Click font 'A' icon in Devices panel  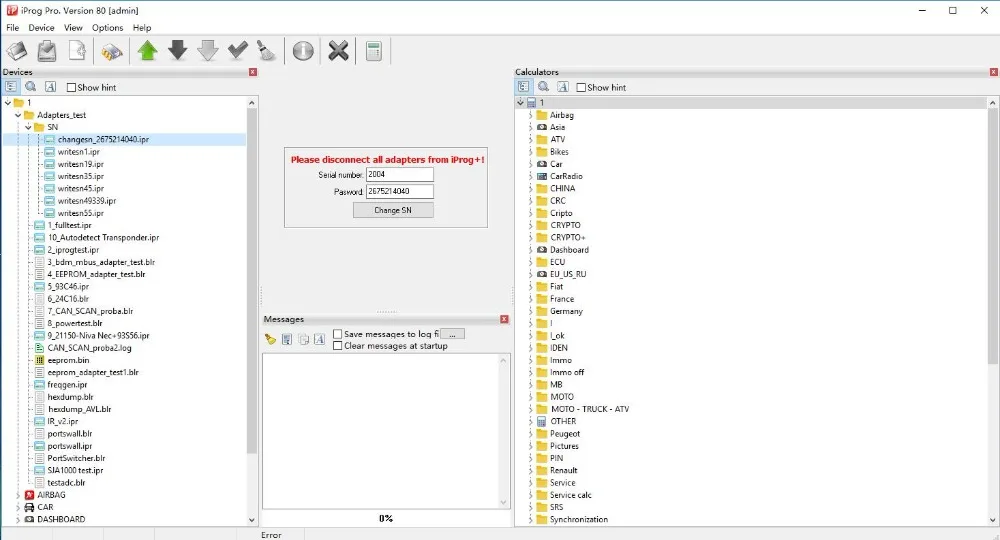(x=50, y=87)
